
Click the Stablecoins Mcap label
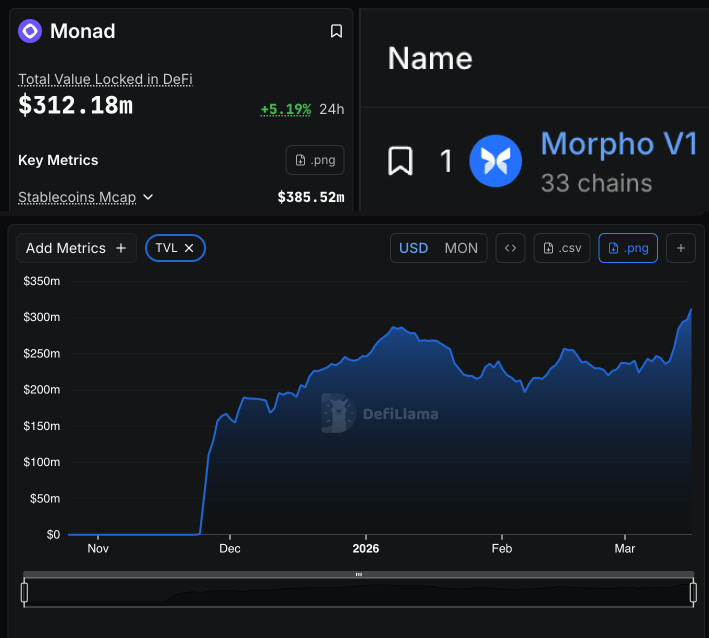pyautogui.click(x=77, y=197)
